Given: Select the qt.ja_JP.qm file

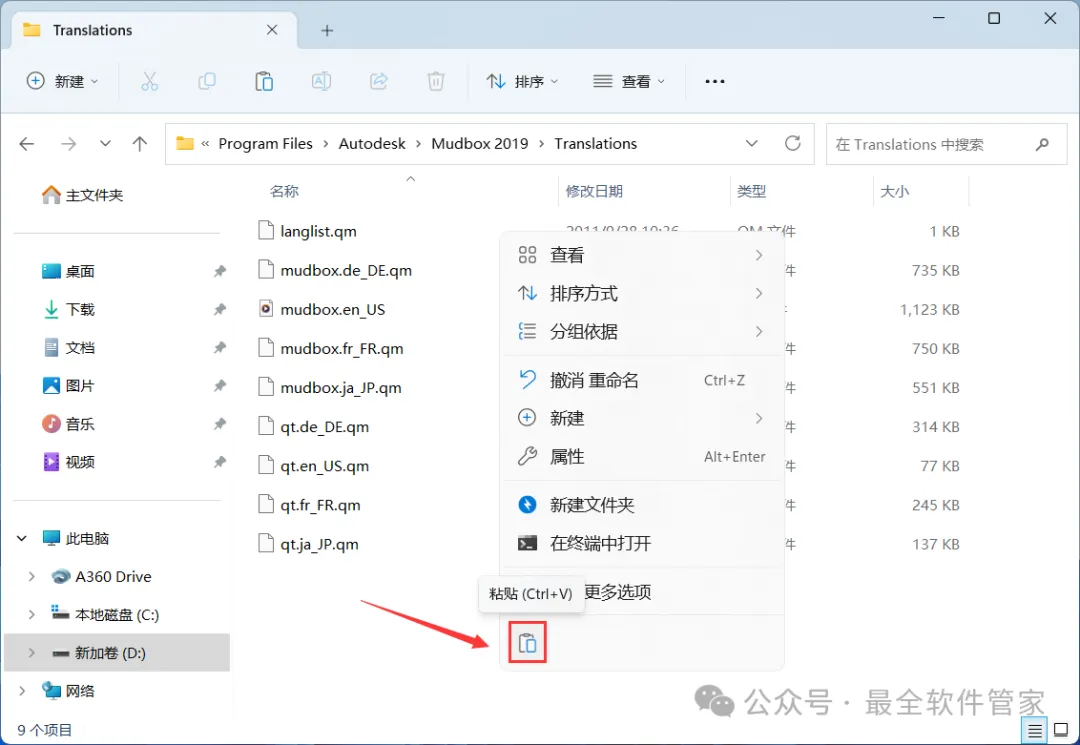Looking at the screenshot, I should point(319,545).
